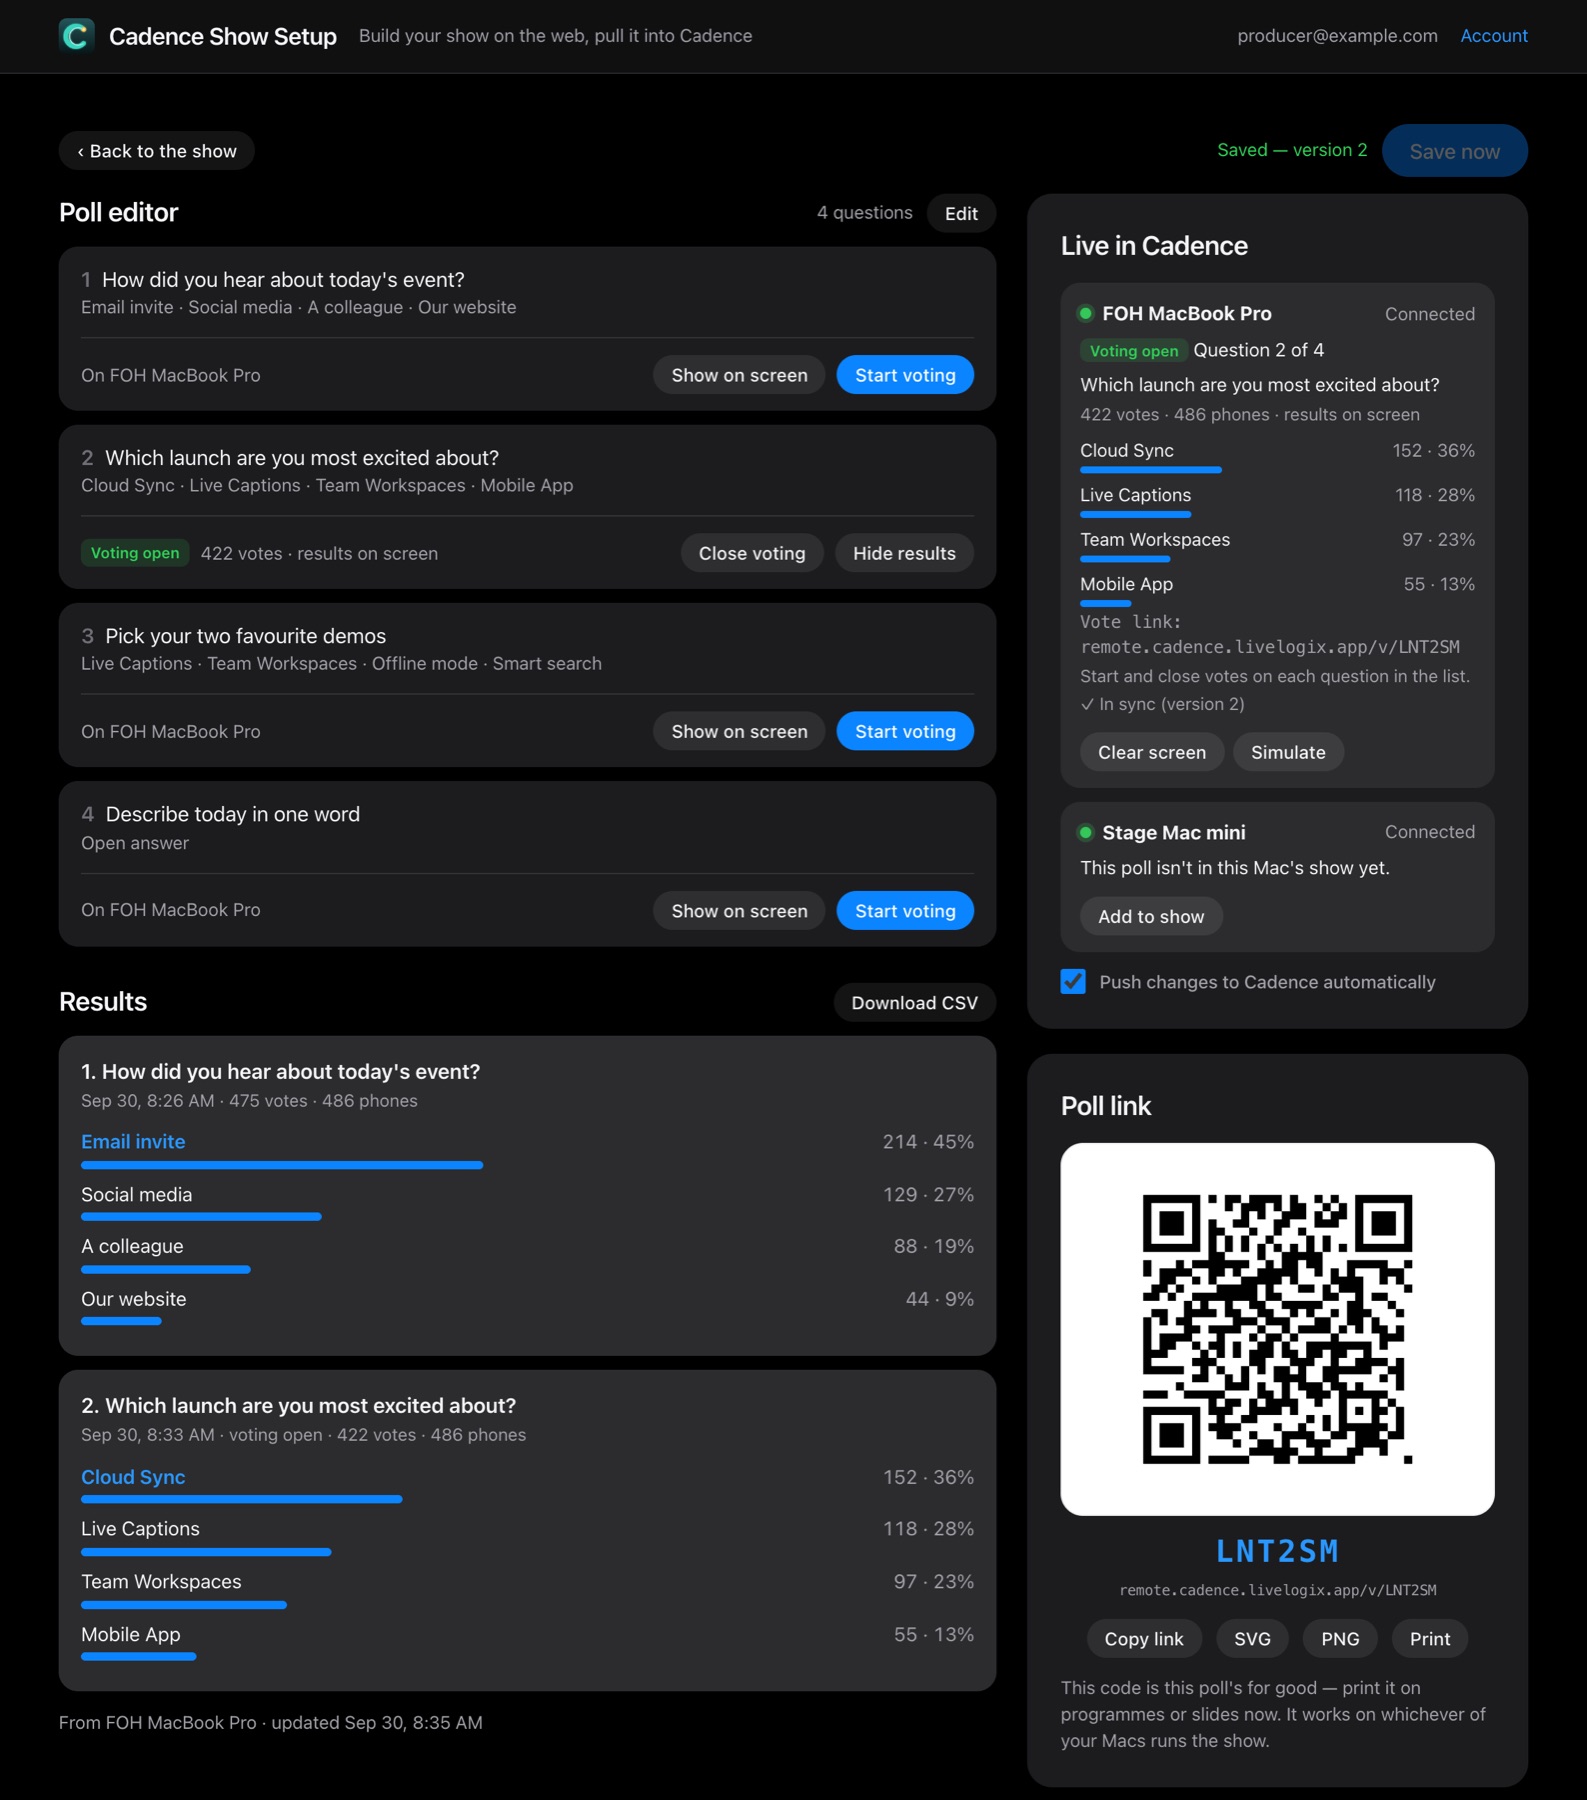This screenshot has width=1587, height=1800.
Task: Click the Voting open badge in Live in Cadence
Action: [x=1133, y=351]
